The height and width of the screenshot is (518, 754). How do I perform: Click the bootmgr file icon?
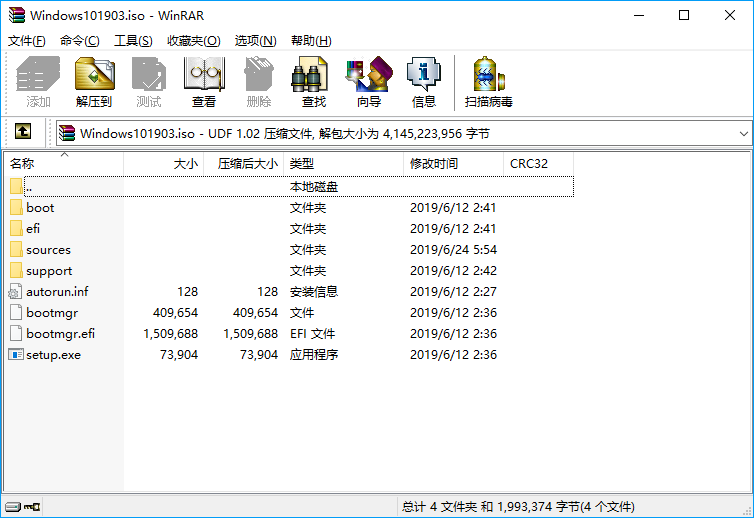(x=16, y=312)
